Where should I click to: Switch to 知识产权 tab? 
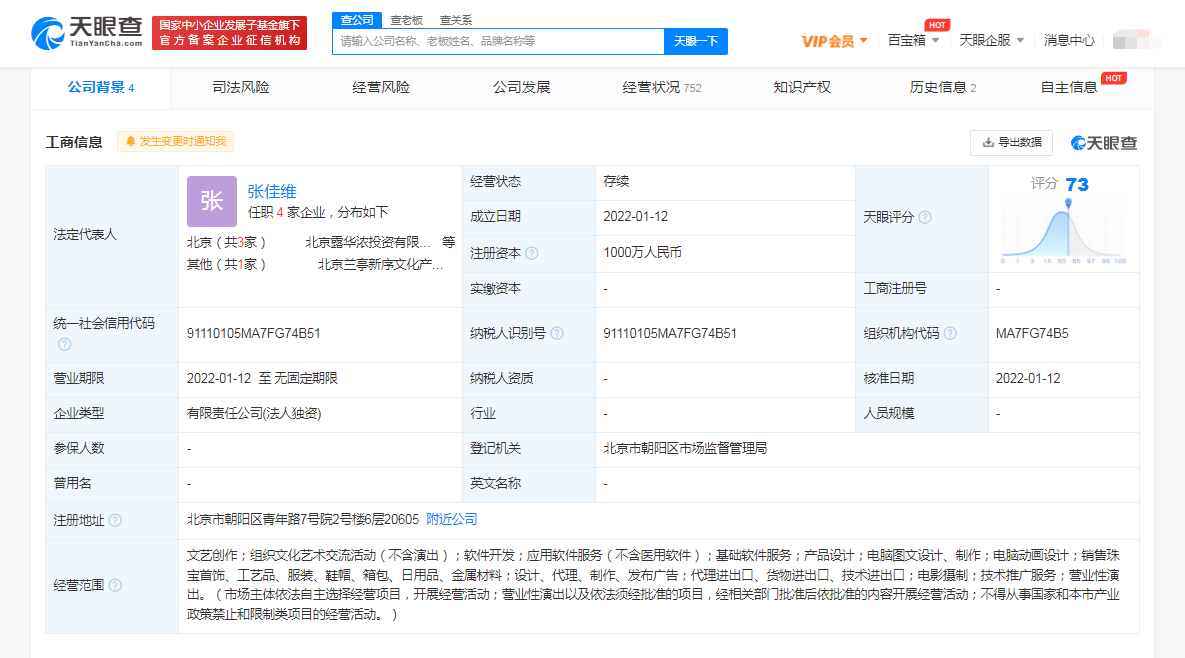[802, 88]
